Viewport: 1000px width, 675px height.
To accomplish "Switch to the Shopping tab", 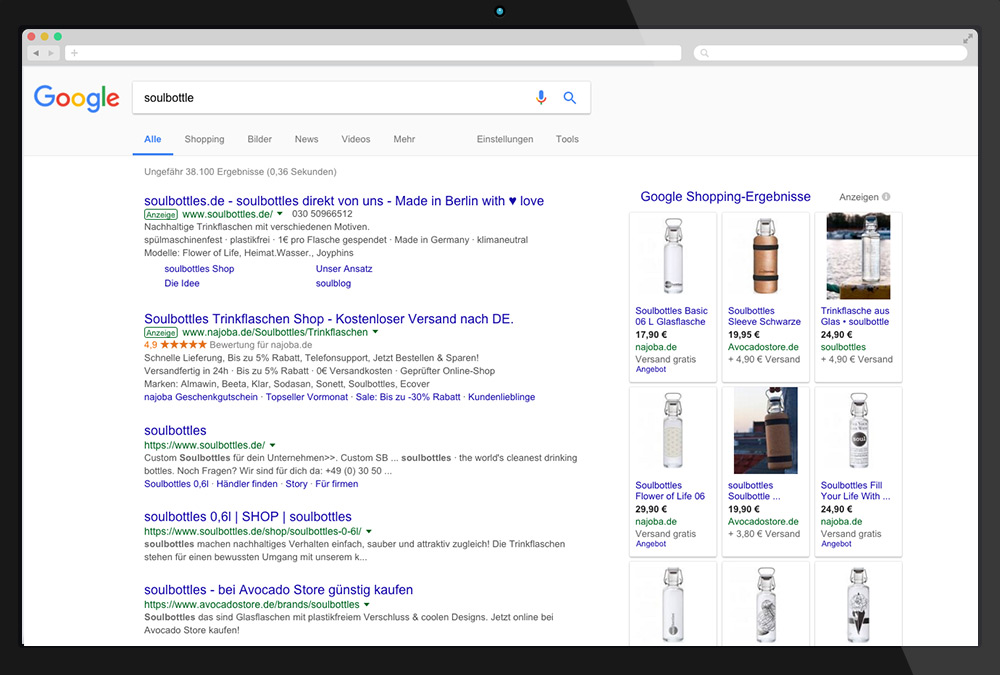I will 204,139.
